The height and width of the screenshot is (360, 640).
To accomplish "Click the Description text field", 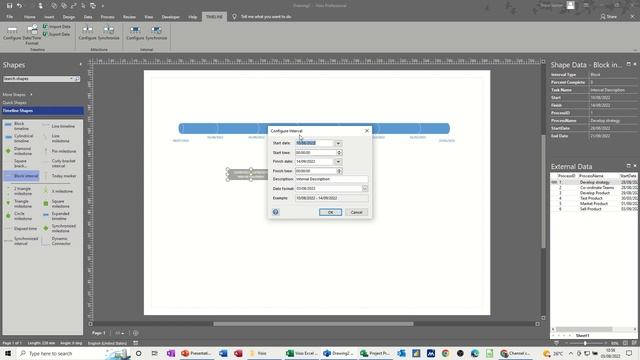I will coord(331,179).
